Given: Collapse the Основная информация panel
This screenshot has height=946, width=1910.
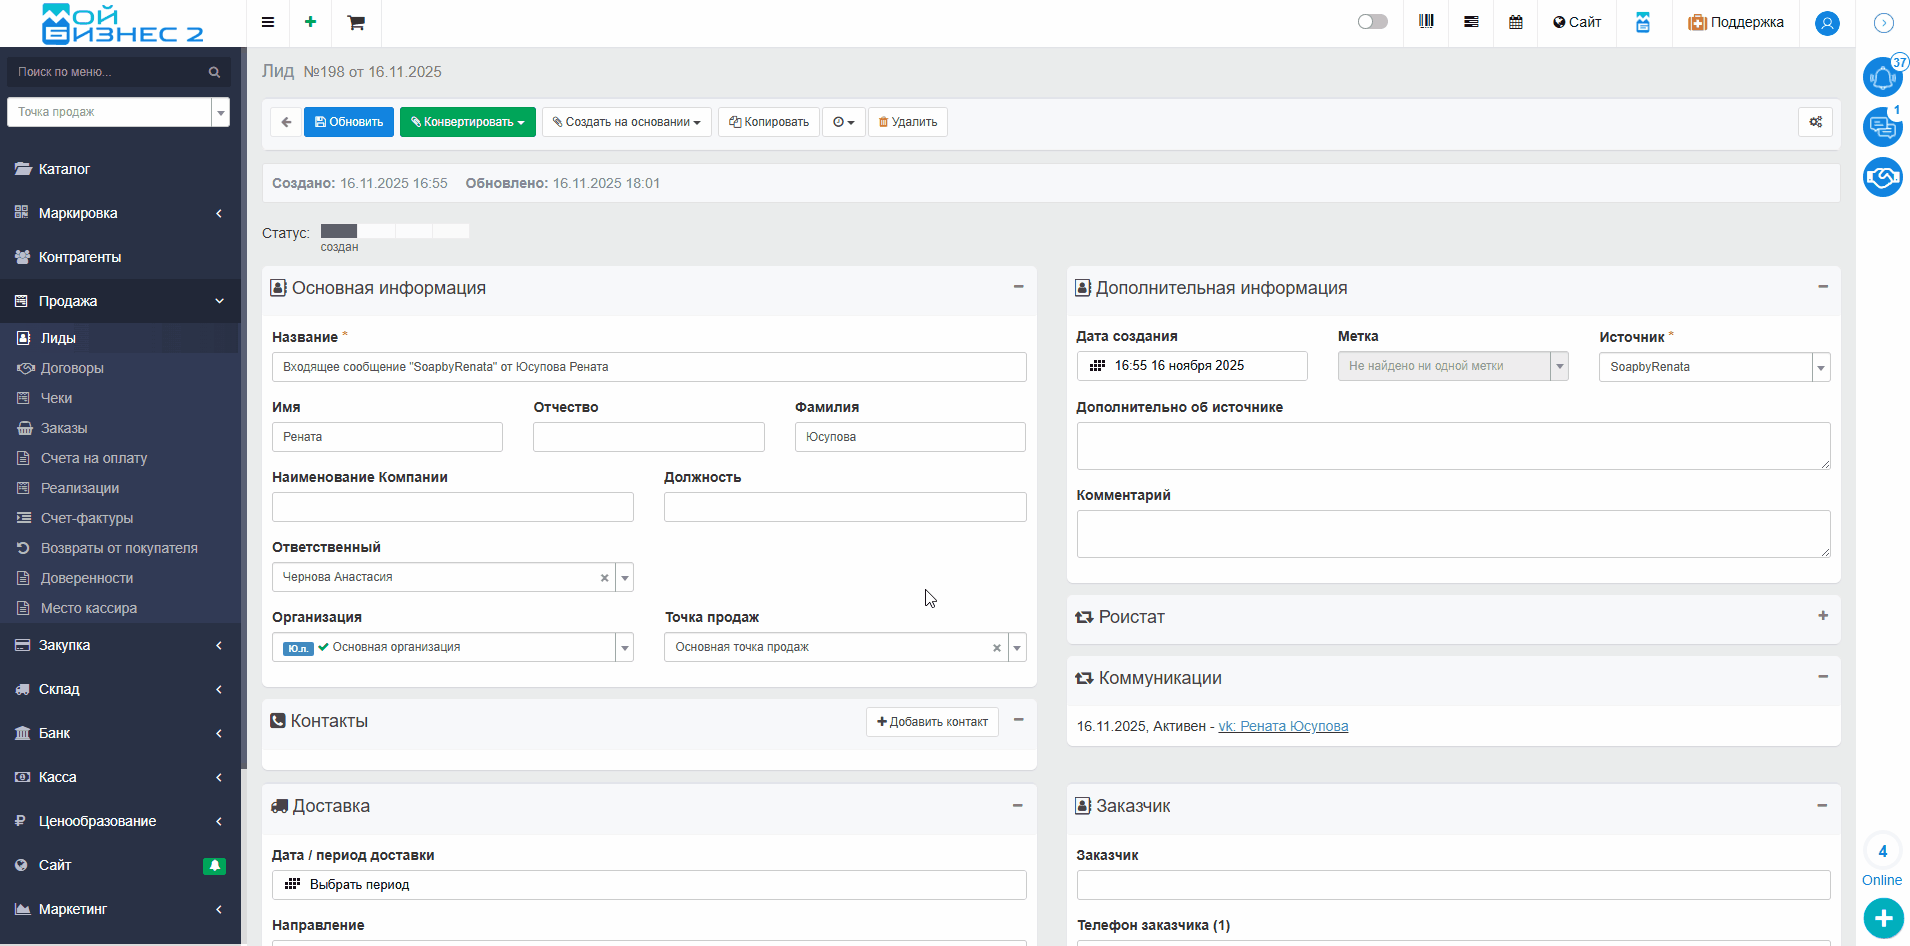Looking at the screenshot, I should tap(1018, 287).
